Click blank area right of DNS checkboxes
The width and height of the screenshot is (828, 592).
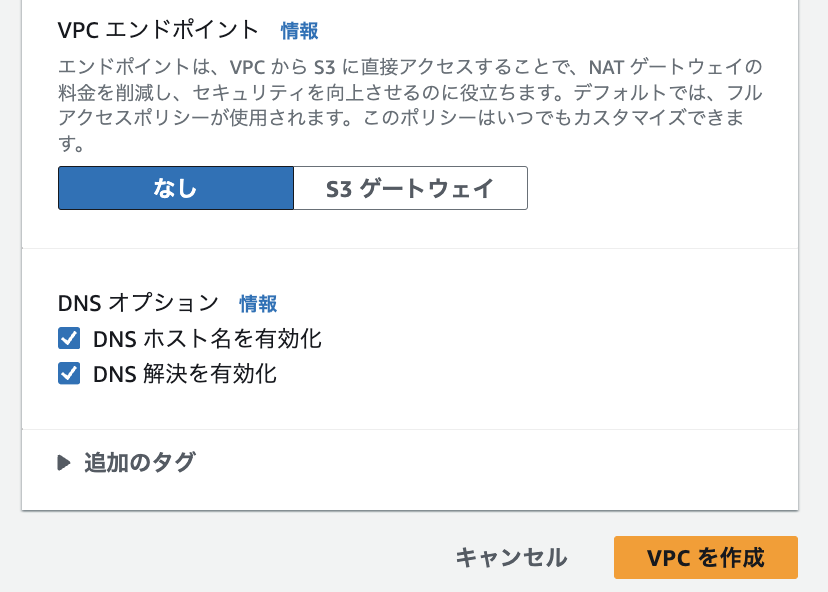coord(560,356)
